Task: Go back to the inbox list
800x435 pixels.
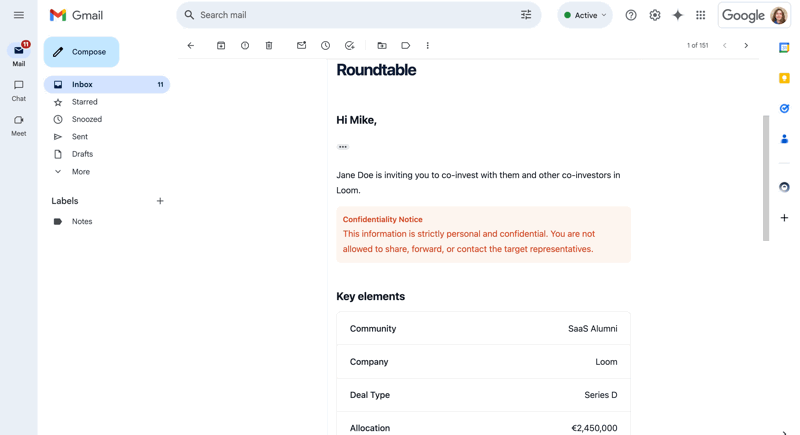Action: (191, 45)
